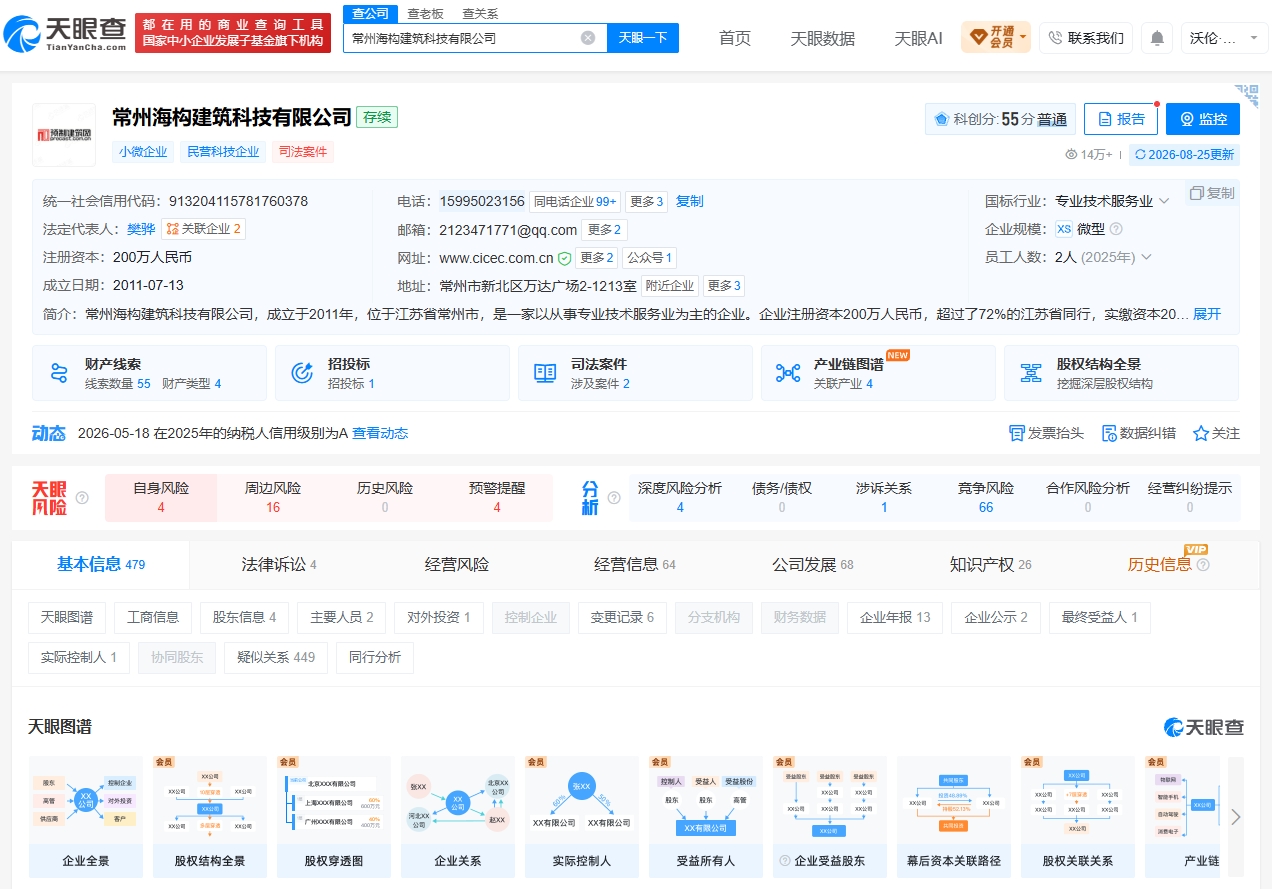This screenshot has width=1272, height=889.
Task: Open legal representative 樊骅 link
Action: [141, 229]
